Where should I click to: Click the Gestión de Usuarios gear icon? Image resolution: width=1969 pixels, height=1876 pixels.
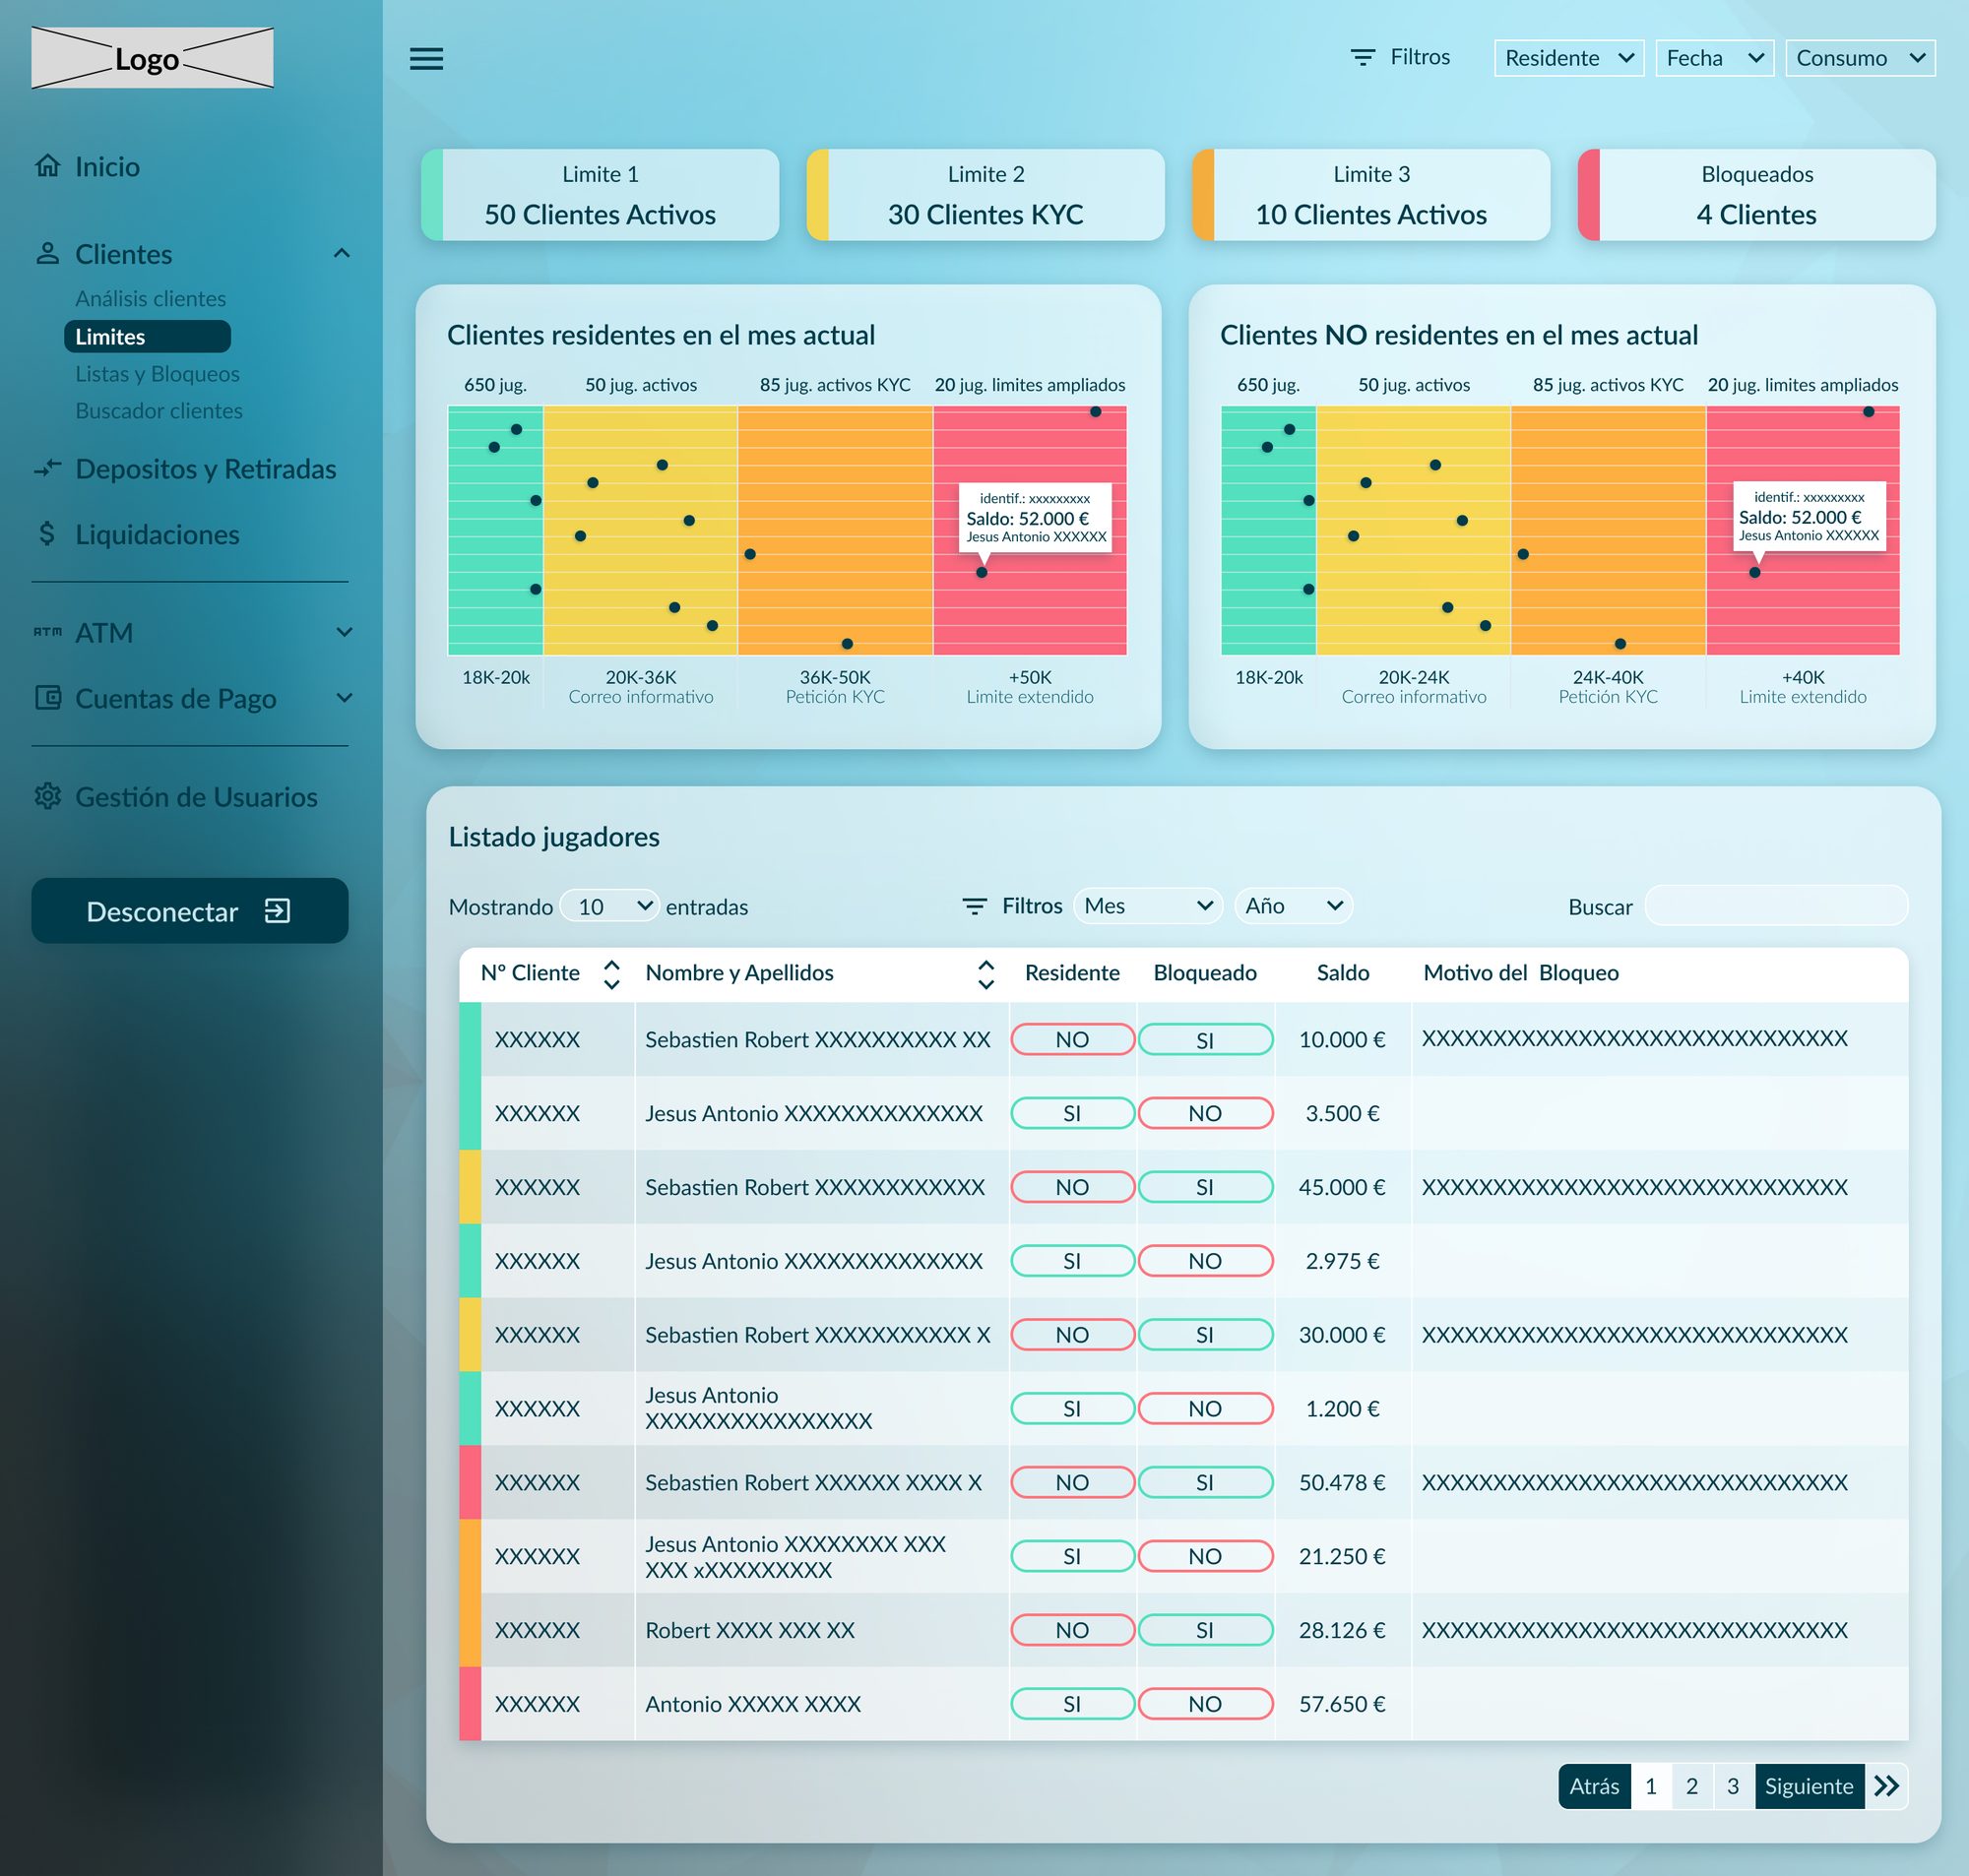pyautogui.click(x=47, y=796)
